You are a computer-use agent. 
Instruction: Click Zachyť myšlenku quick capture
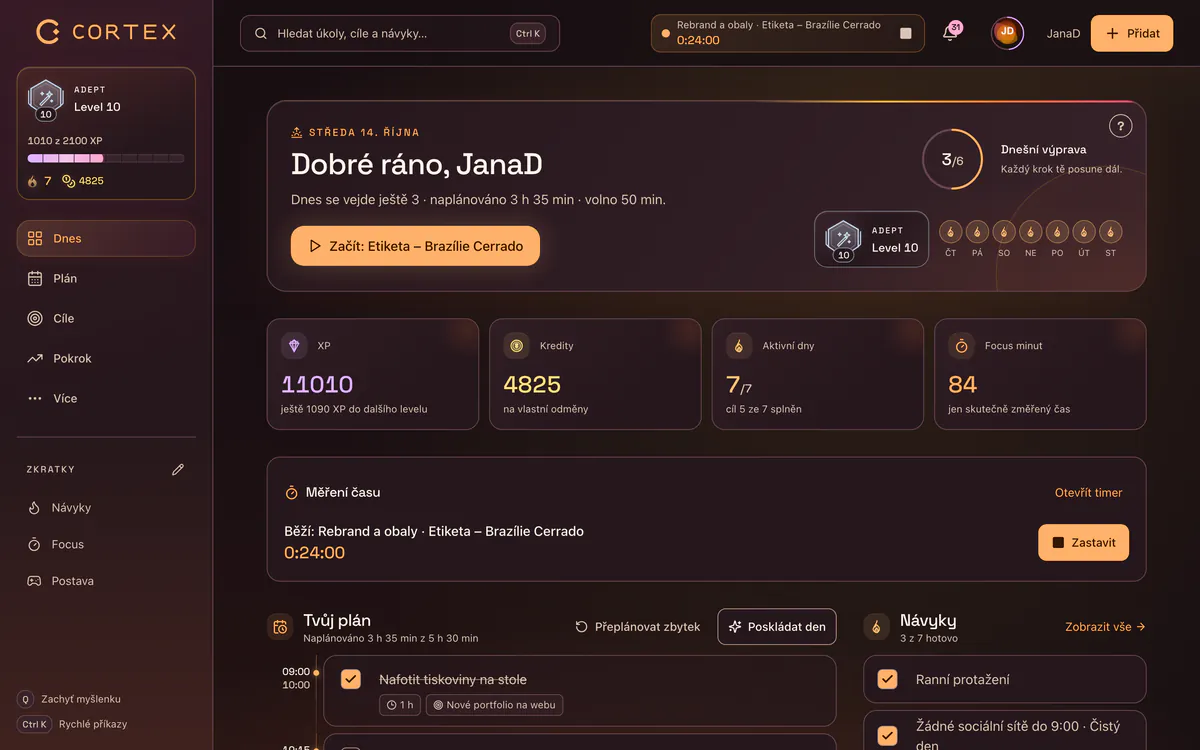(69, 699)
